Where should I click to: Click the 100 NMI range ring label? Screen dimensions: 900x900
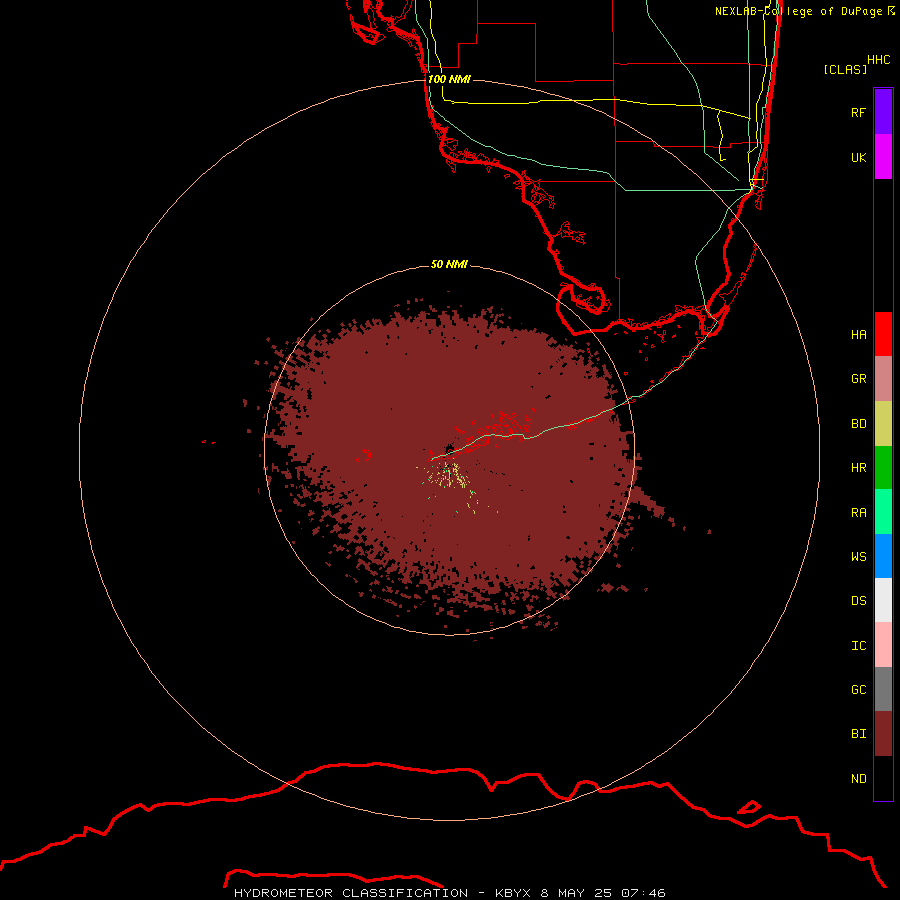point(449,79)
